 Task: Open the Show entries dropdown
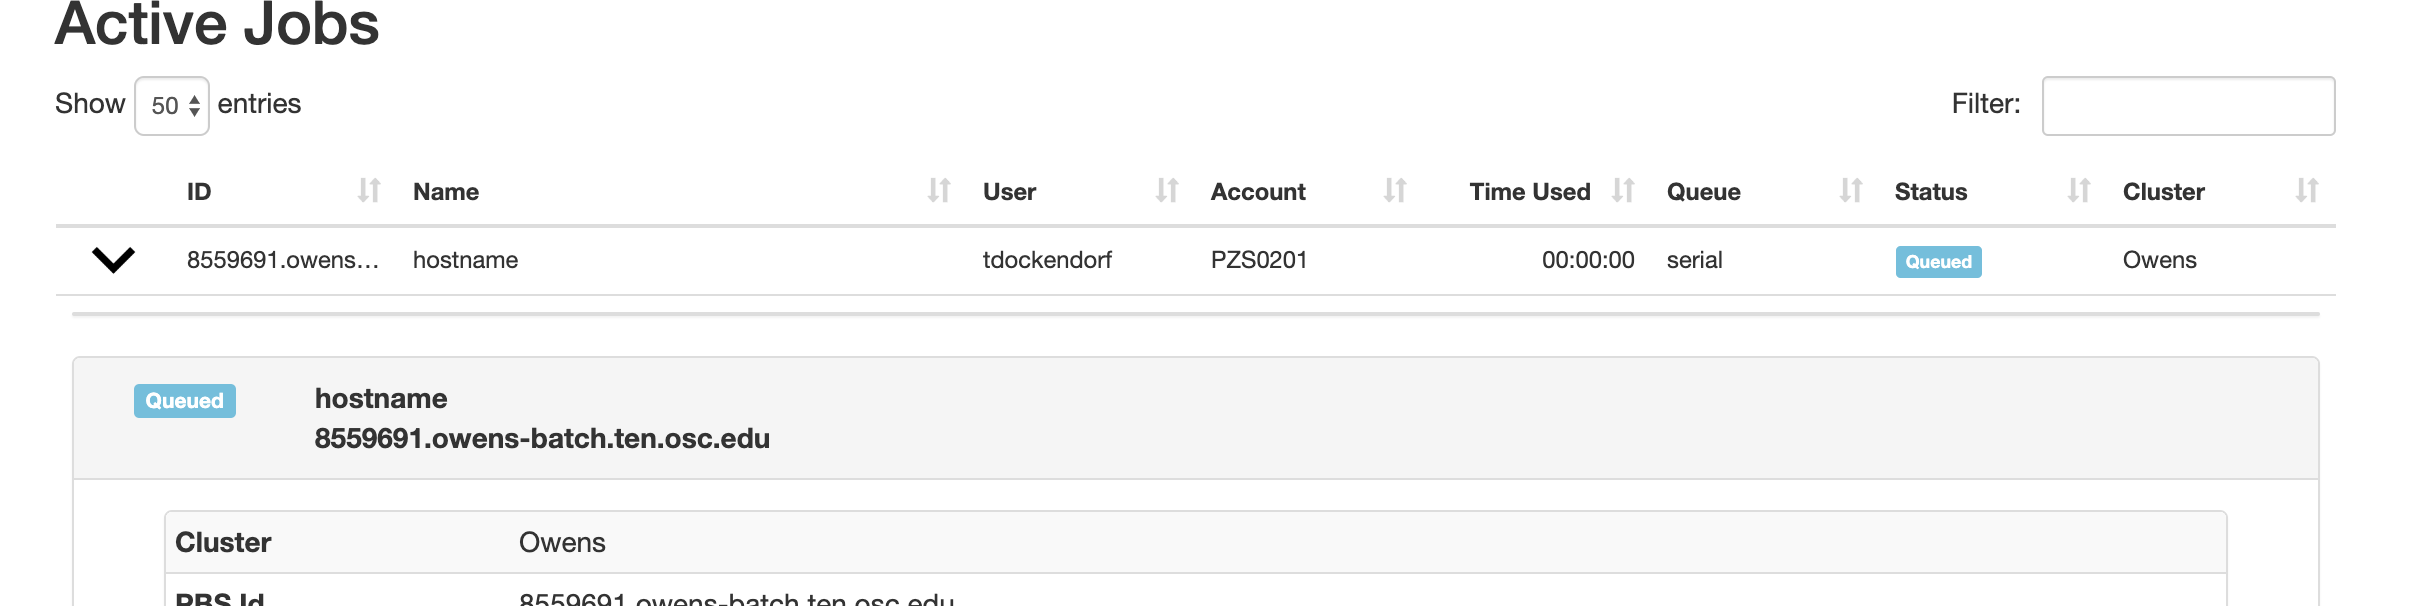[171, 104]
